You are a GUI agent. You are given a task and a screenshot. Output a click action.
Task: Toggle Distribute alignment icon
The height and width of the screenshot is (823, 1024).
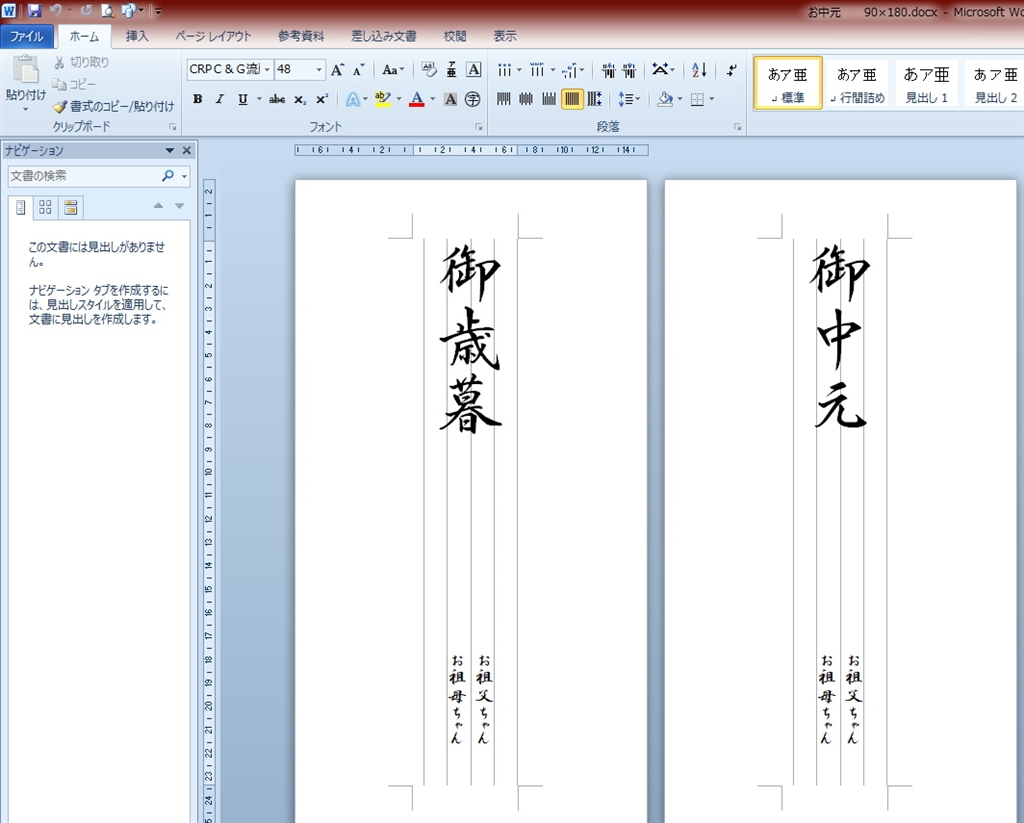point(594,99)
